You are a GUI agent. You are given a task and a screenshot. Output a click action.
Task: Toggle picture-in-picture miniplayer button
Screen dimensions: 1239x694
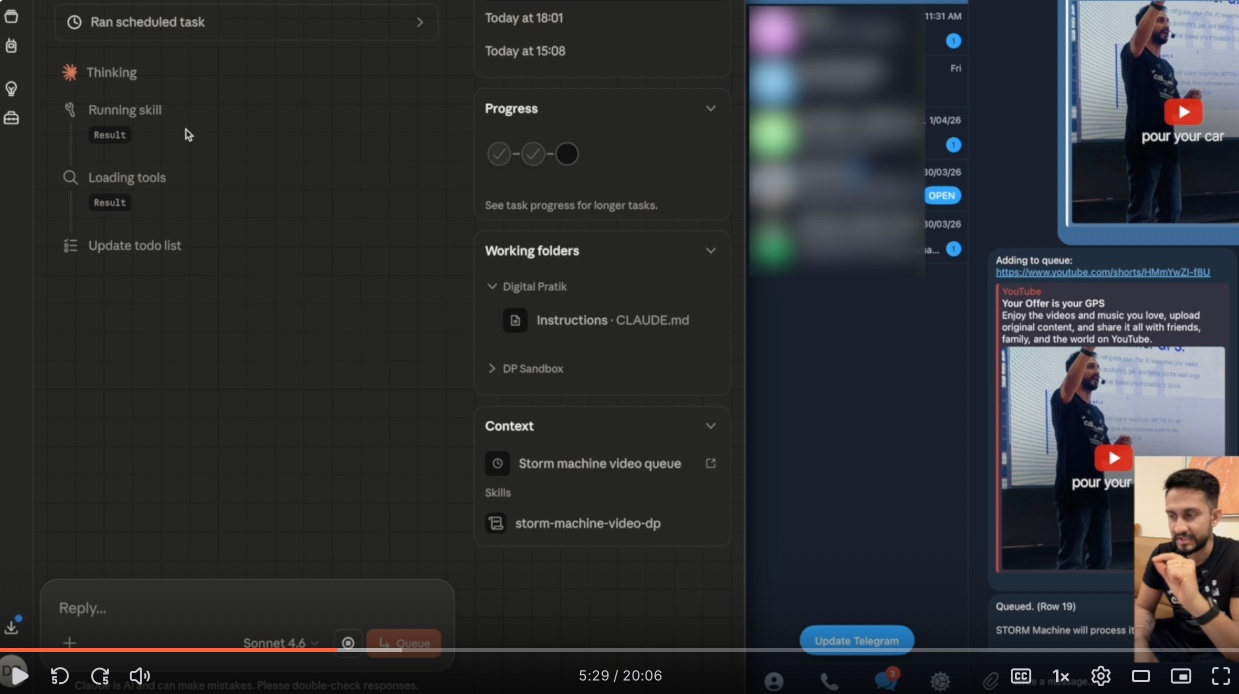pos(1181,676)
